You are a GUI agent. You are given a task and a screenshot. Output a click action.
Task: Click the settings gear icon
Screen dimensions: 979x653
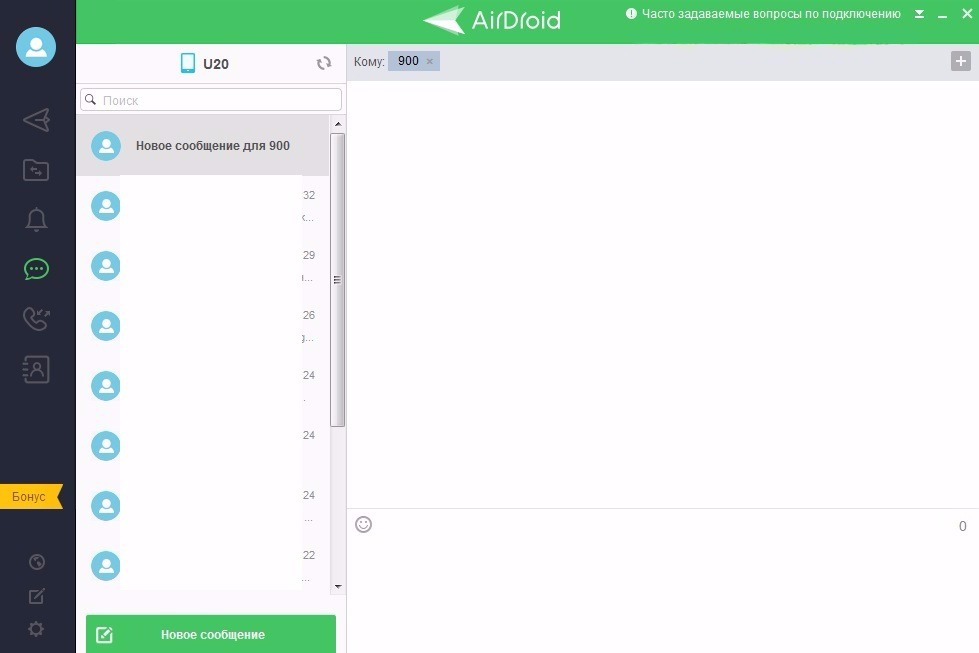(36, 629)
